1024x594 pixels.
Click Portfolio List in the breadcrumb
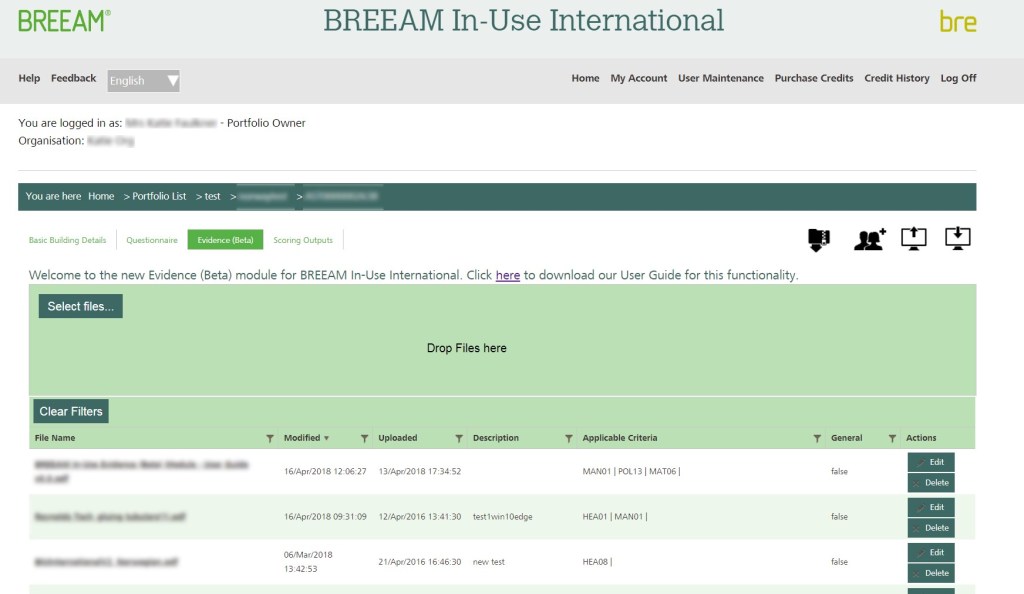(x=159, y=196)
